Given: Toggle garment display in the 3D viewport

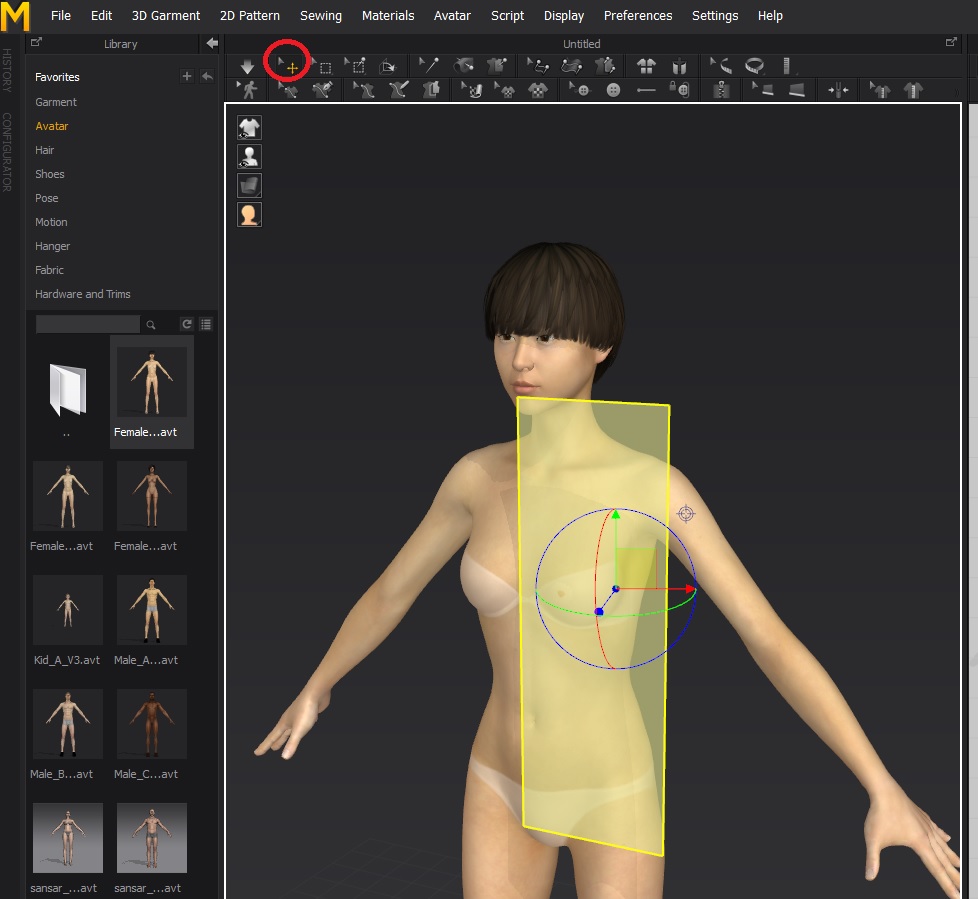Looking at the screenshot, I should click(x=249, y=127).
